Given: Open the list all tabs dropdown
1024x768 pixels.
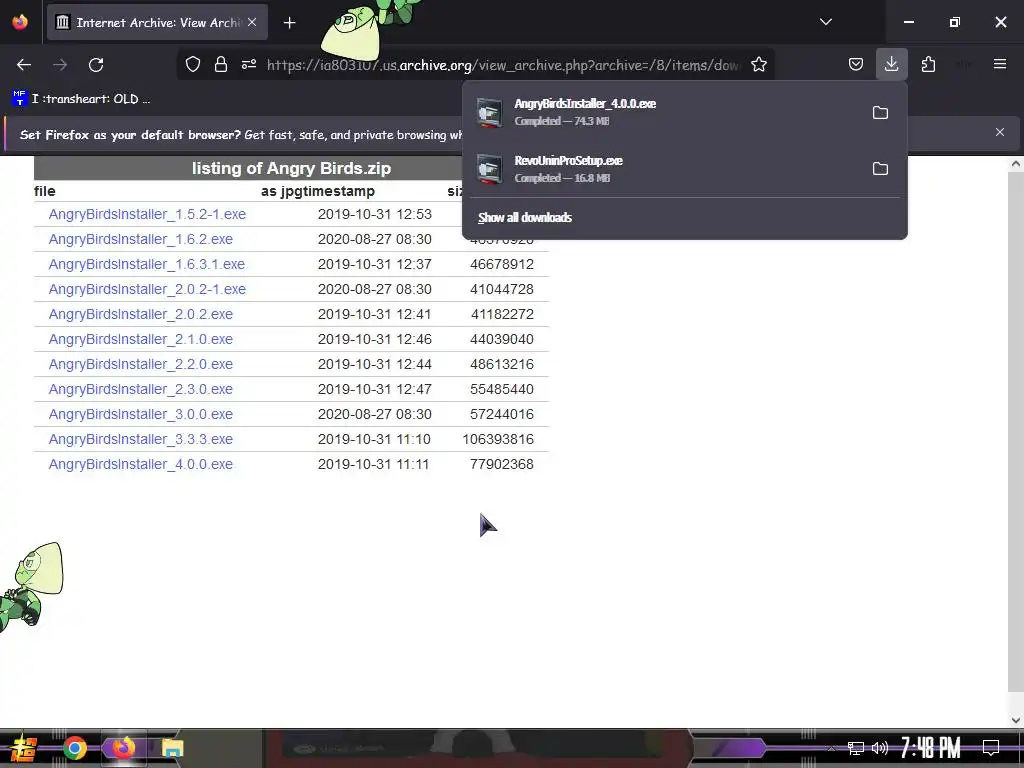Looking at the screenshot, I should coord(825,22).
